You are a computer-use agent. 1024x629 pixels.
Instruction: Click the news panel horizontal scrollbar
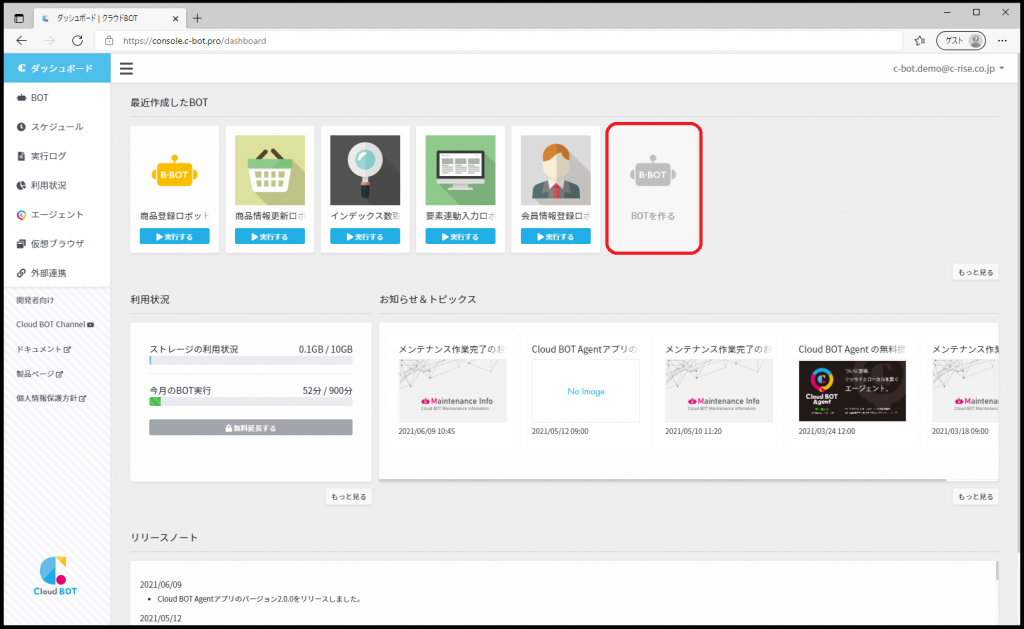(x=663, y=479)
